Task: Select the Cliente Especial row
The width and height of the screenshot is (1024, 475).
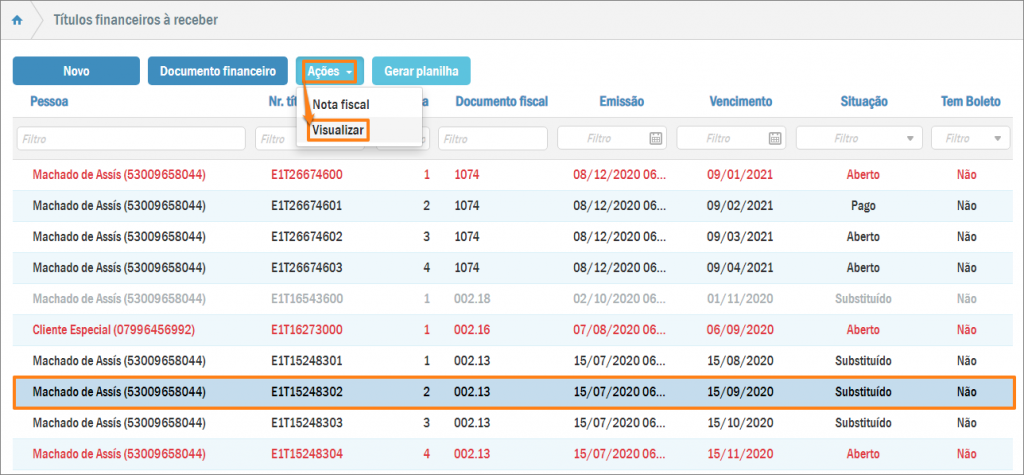Action: (113, 329)
